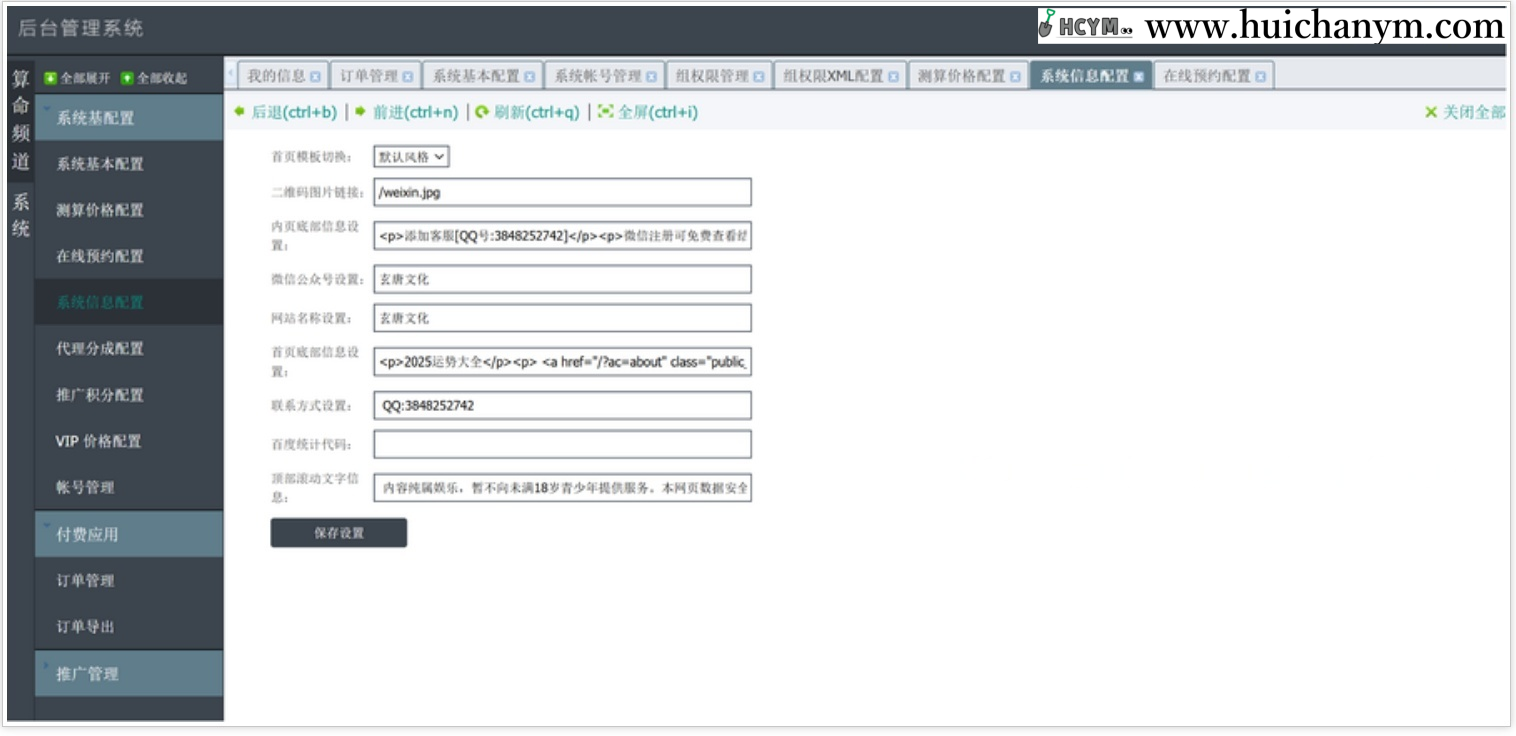Close the 订单管理 tab with its x icon
This screenshot has height=736, width=1516.
(x=408, y=77)
